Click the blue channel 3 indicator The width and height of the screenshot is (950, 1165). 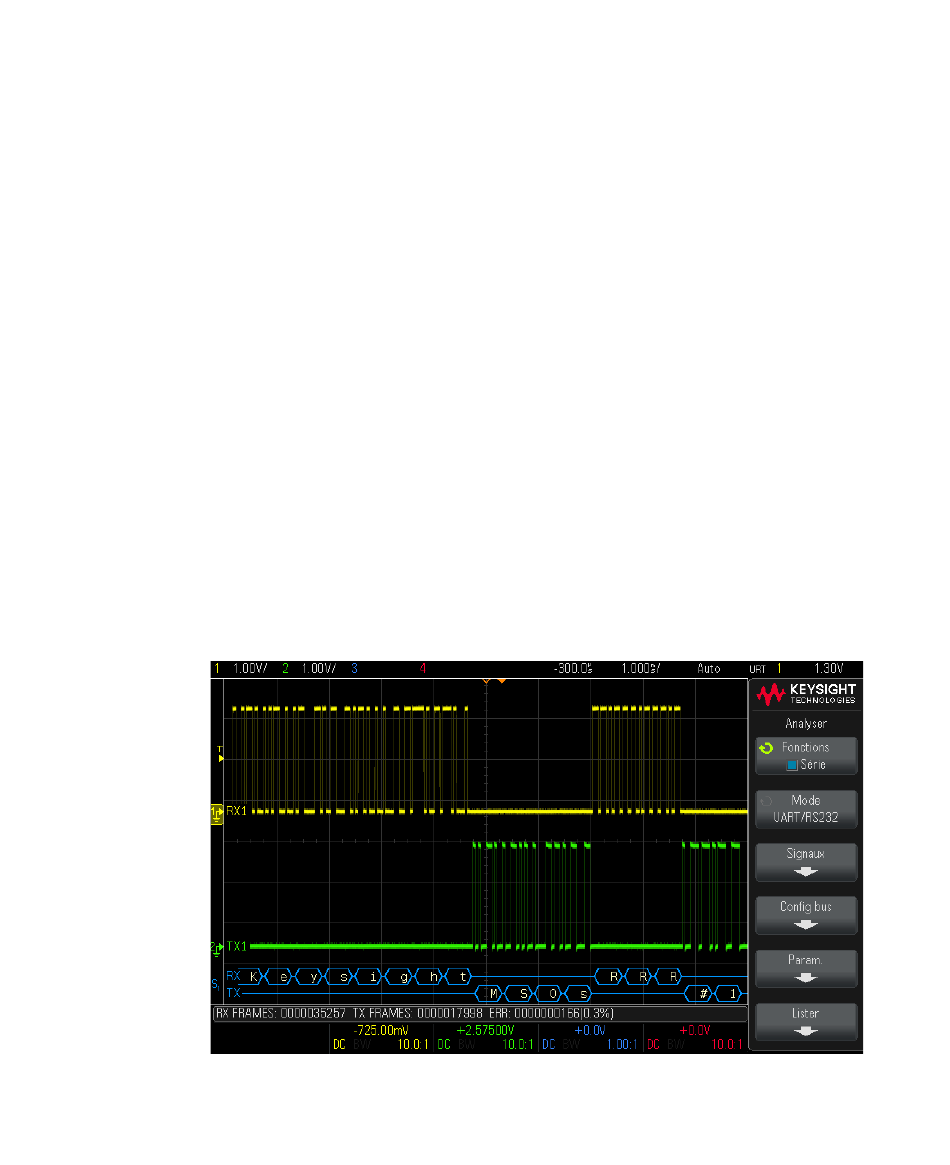click(354, 668)
